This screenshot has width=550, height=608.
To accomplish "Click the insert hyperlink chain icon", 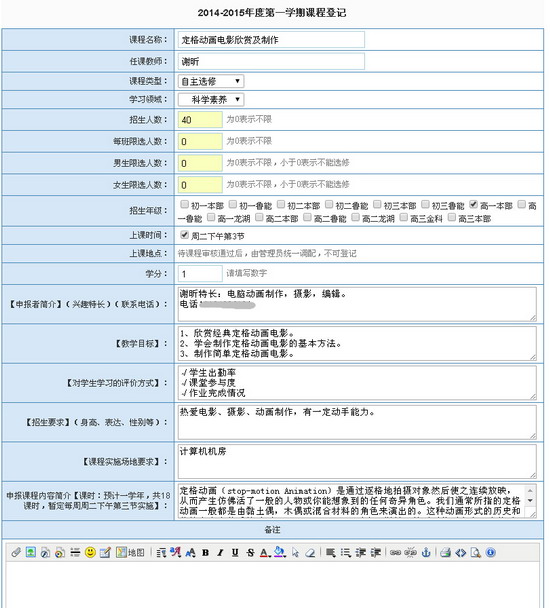I will 395,553.
